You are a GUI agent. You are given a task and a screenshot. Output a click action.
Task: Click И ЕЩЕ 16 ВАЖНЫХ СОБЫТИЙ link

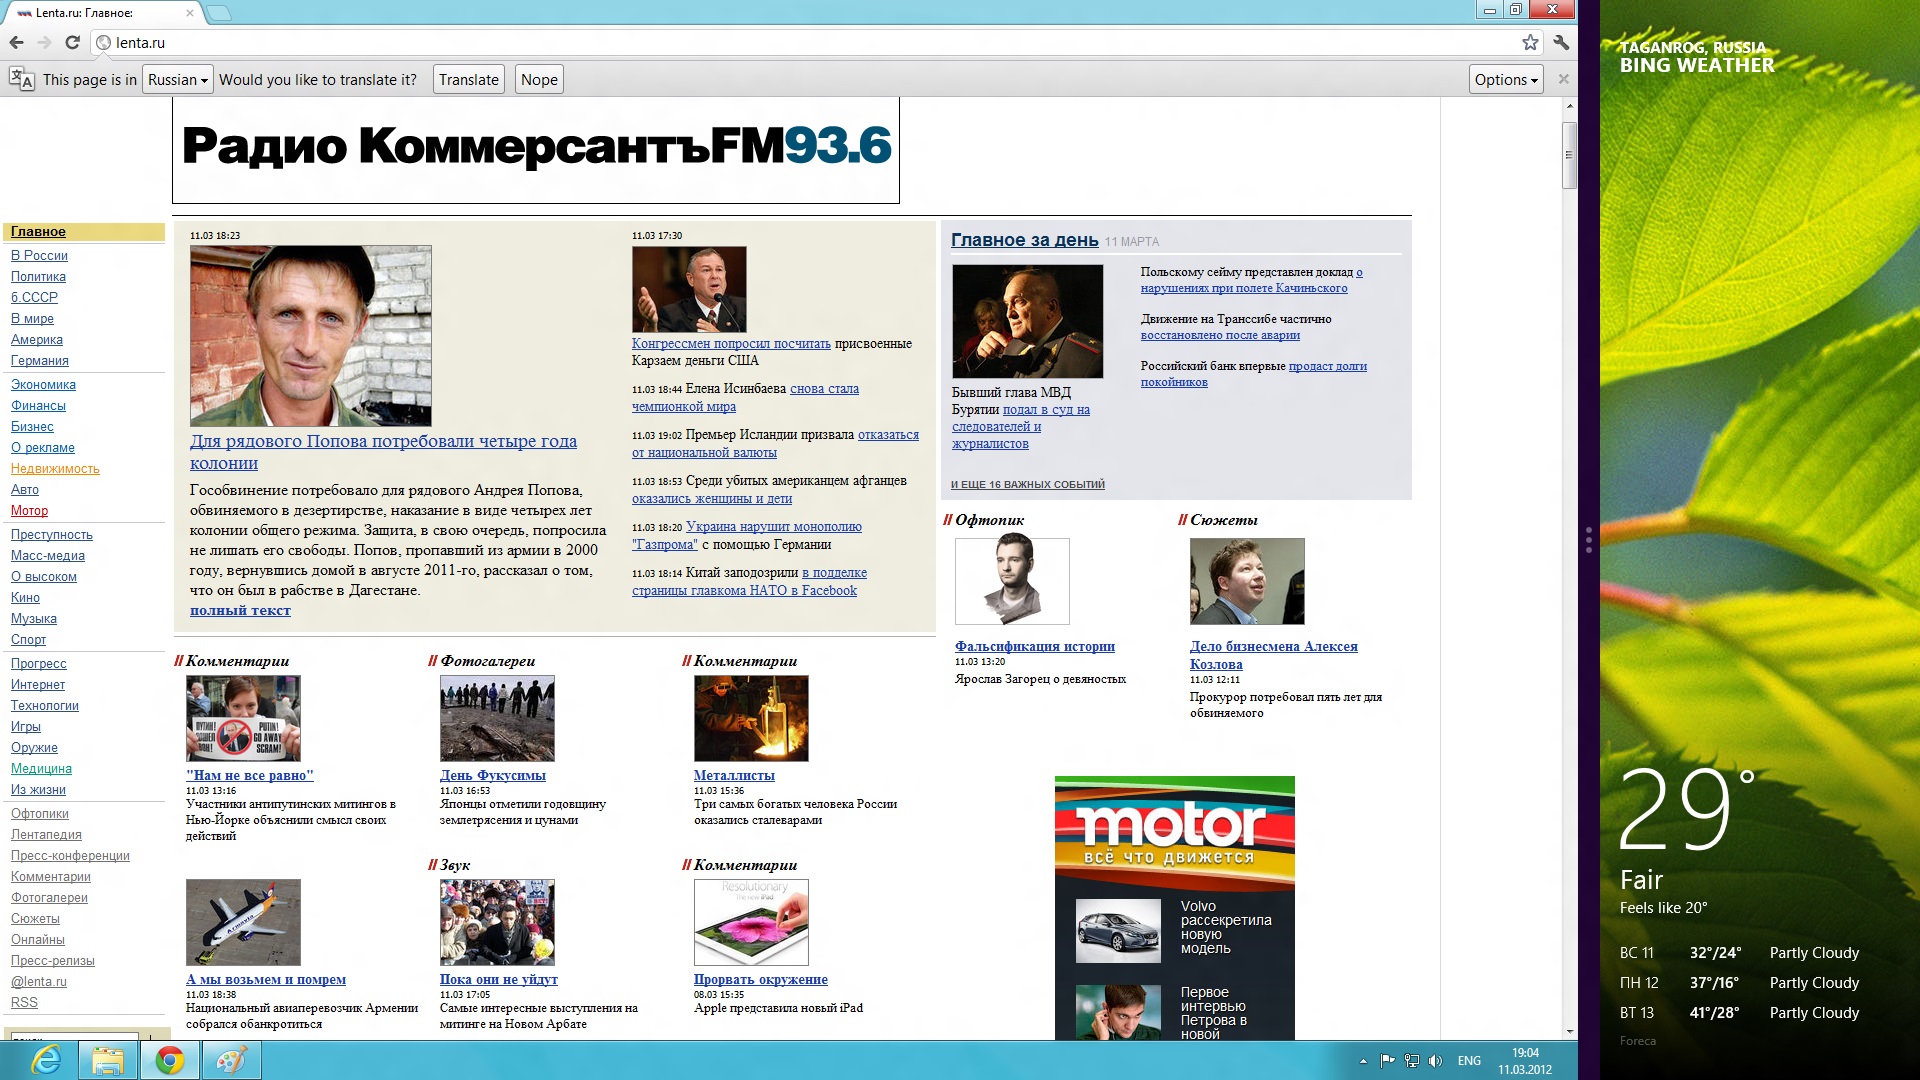click(1027, 484)
